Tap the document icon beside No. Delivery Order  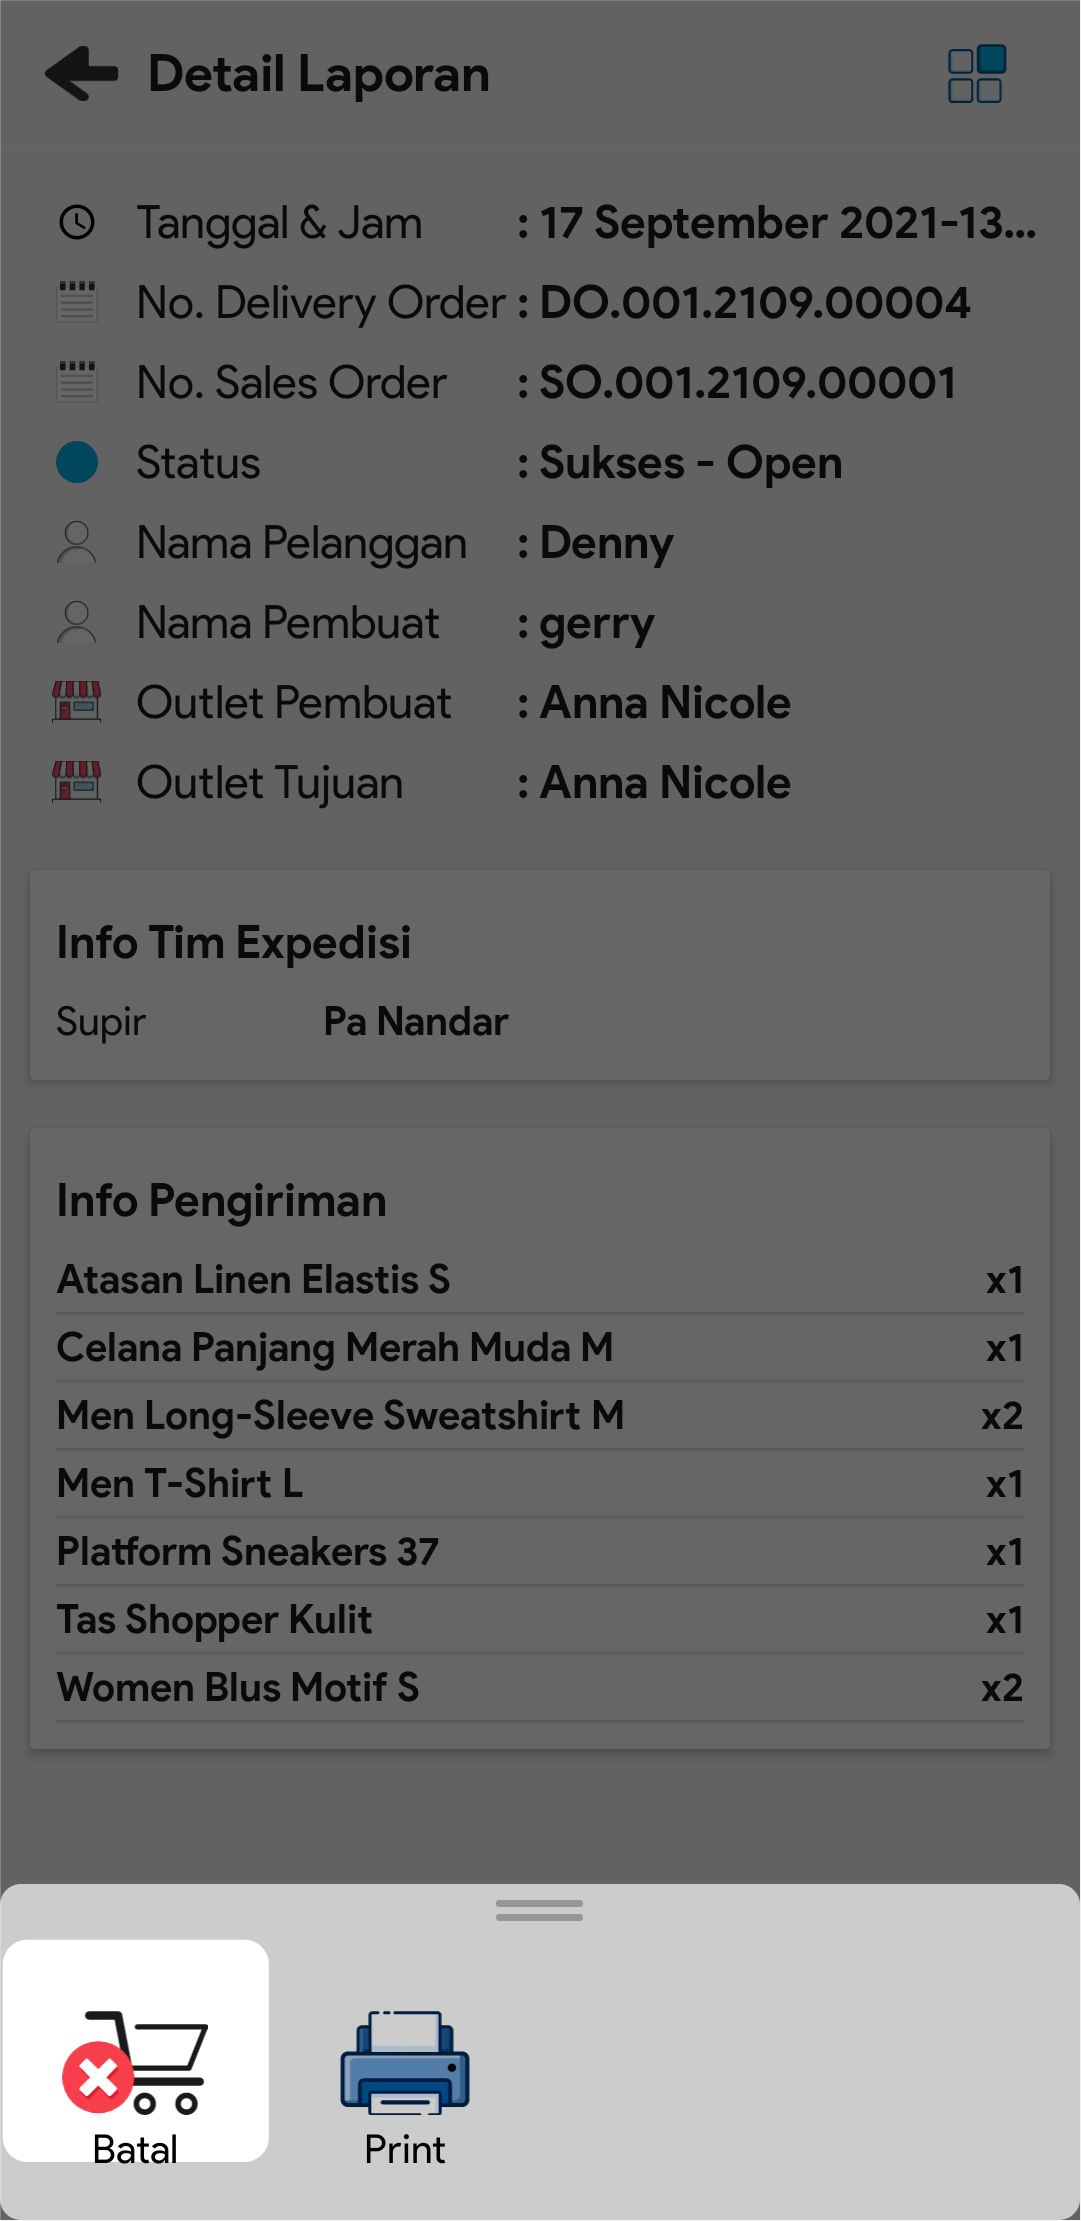[77, 302]
